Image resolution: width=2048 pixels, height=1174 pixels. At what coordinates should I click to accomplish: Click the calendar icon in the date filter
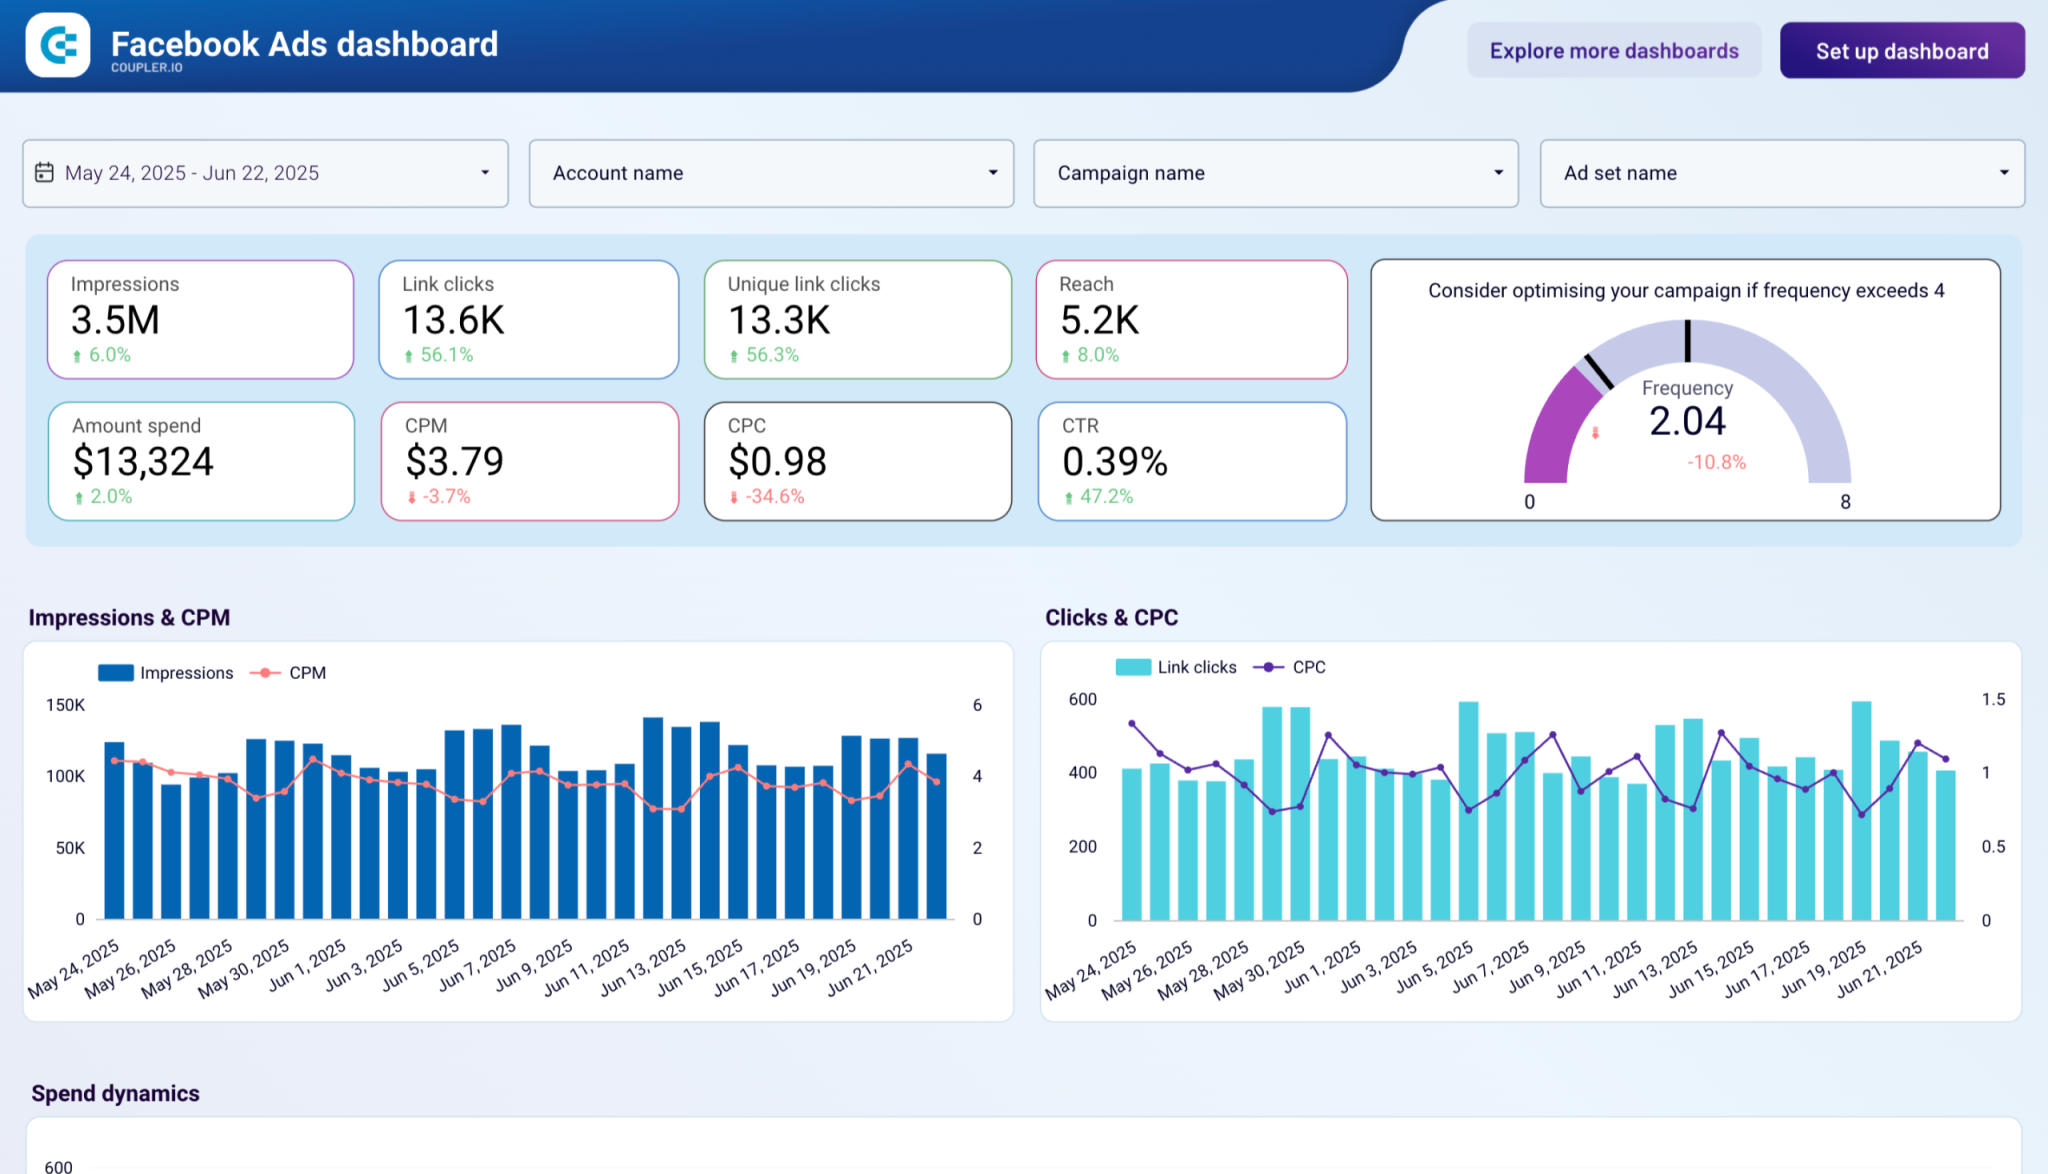pos(45,172)
